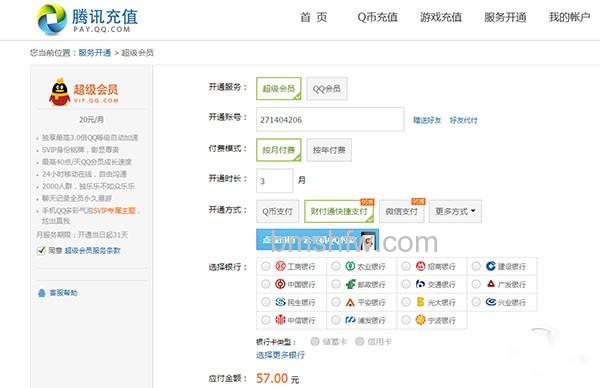Open the 更多方式 payment dropdown
The height and width of the screenshot is (388, 600).
pos(455,211)
